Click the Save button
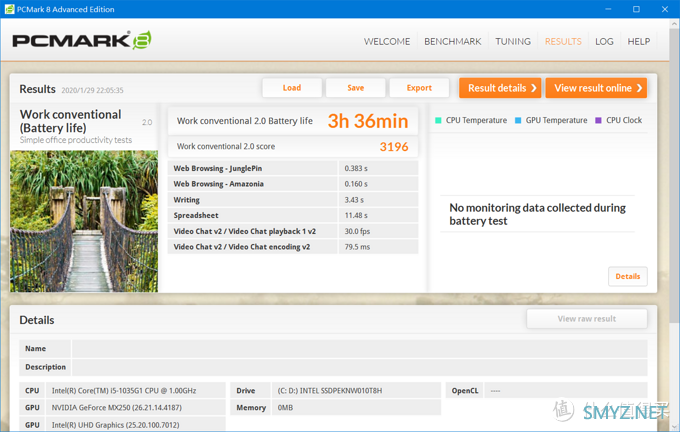Viewport: 680px width, 432px height. coord(356,88)
